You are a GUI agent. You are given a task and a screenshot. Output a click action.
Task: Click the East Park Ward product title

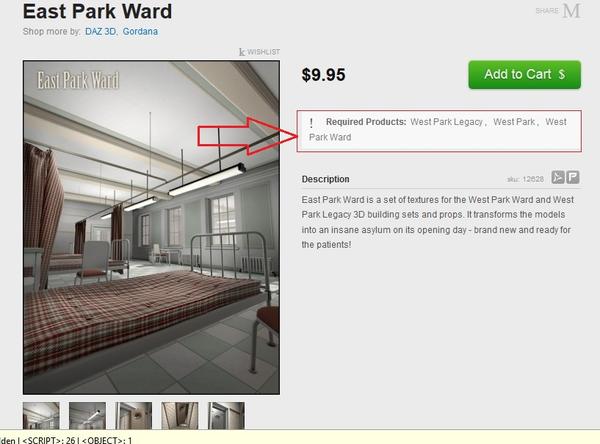tap(97, 11)
